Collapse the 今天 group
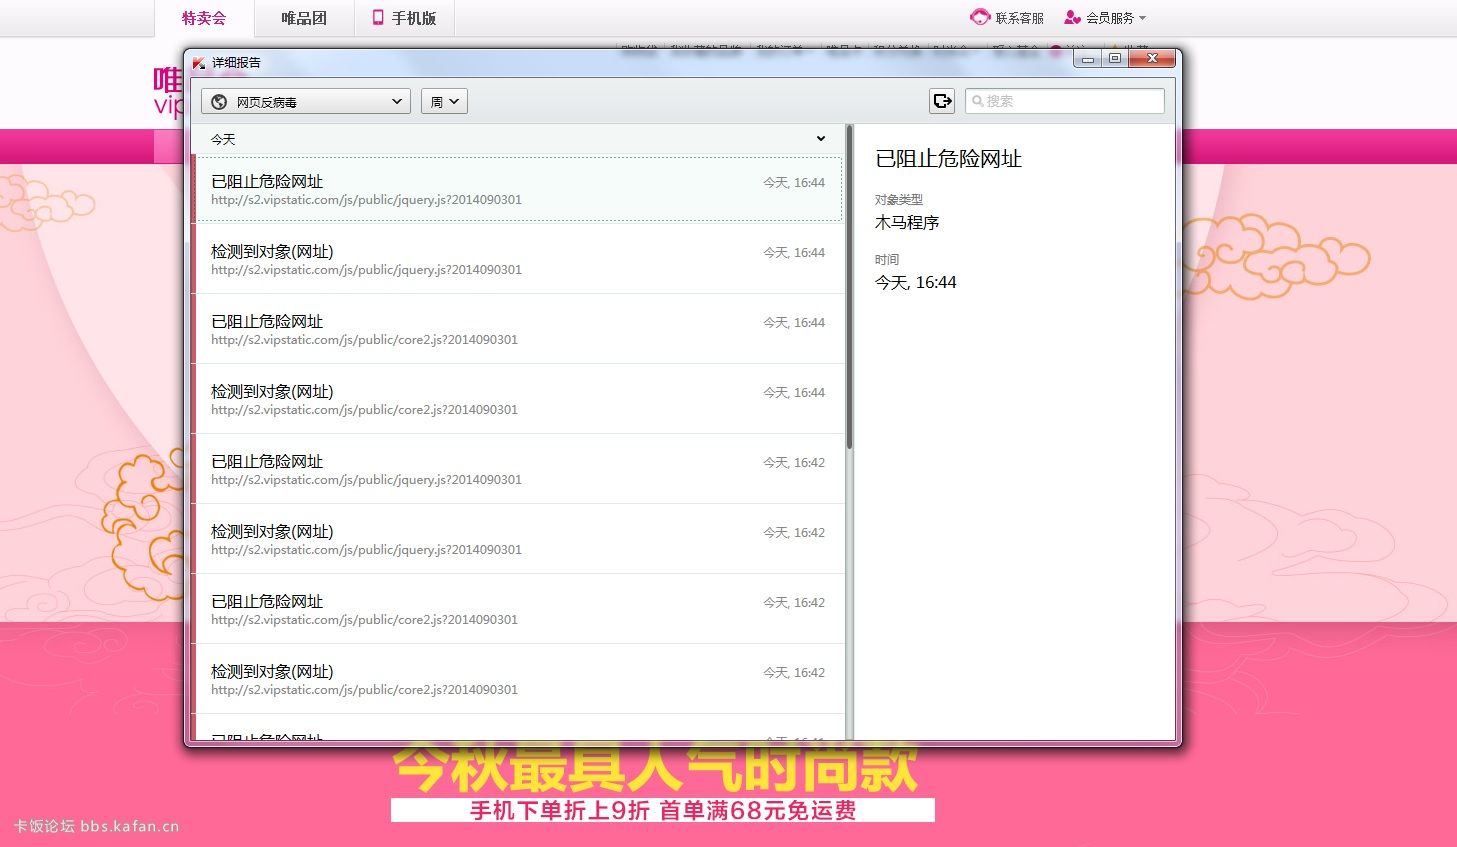The height and width of the screenshot is (847, 1457). (x=820, y=139)
